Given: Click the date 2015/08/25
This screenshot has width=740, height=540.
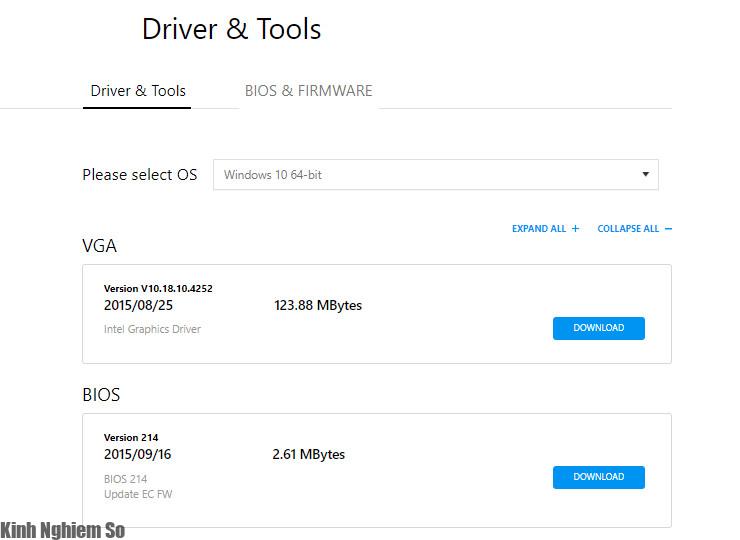Looking at the screenshot, I should [x=138, y=305].
